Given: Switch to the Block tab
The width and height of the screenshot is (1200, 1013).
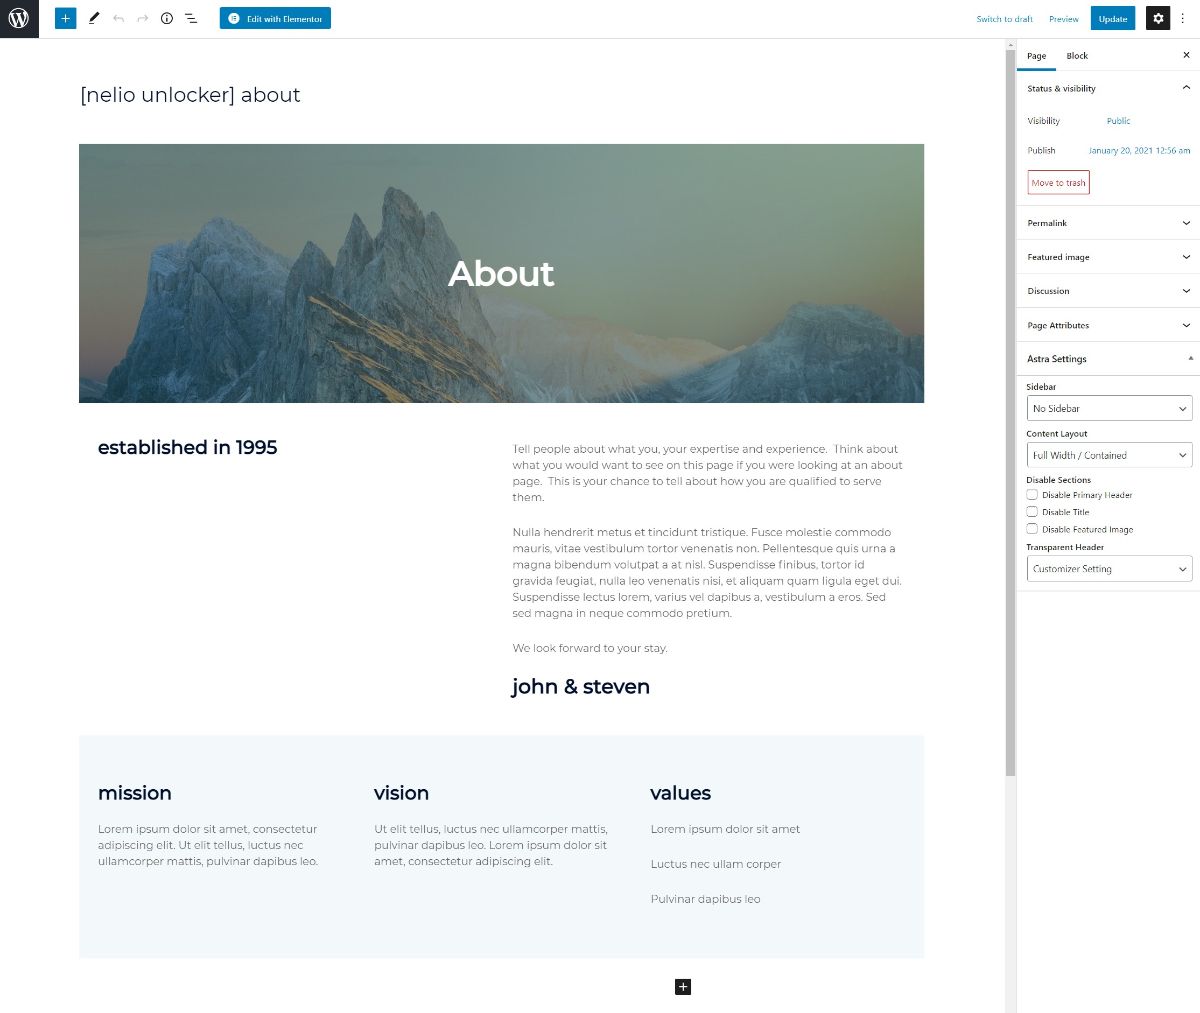Looking at the screenshot, I should (1077, 56).
